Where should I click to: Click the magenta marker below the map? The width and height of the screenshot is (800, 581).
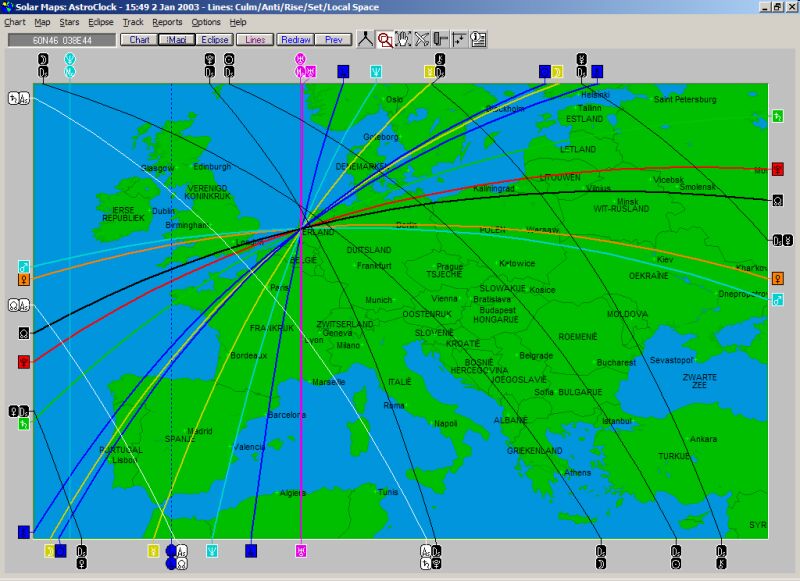tap(301, 550)
